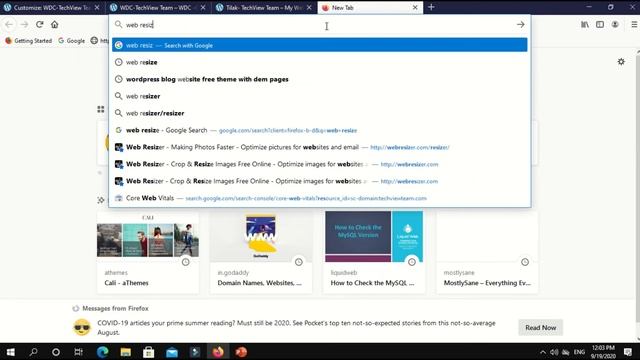Open the Google bookmark
Viewport: 640px width, 360px height.
point(71,41)
